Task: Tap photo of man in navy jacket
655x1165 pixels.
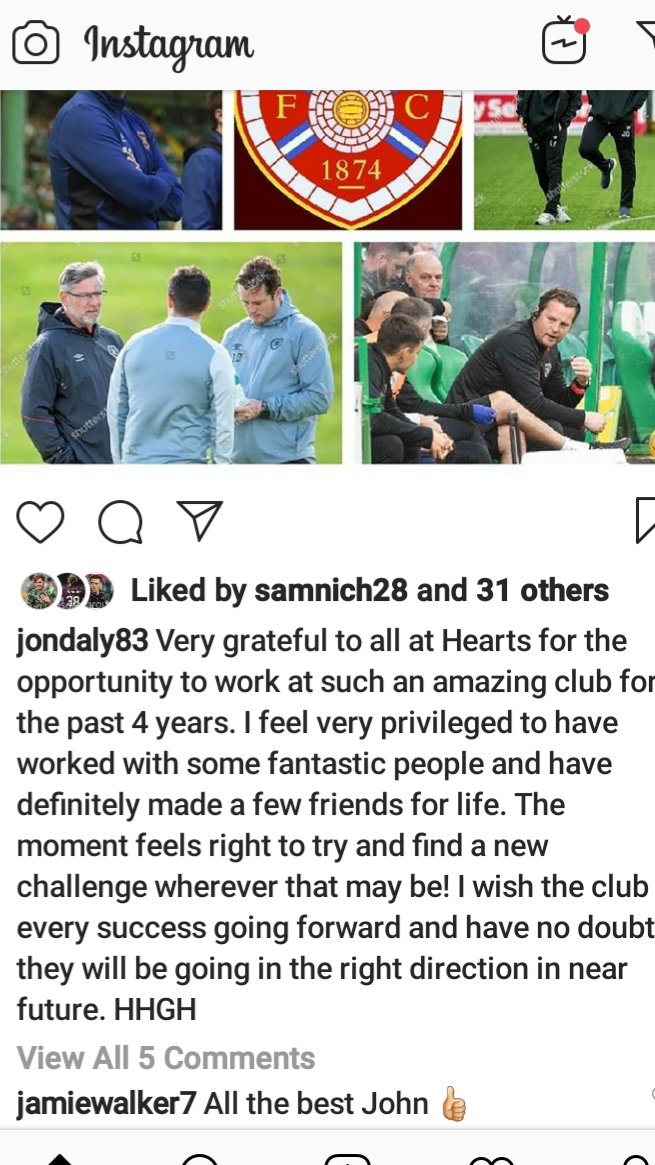Action: tap(111, 160)
